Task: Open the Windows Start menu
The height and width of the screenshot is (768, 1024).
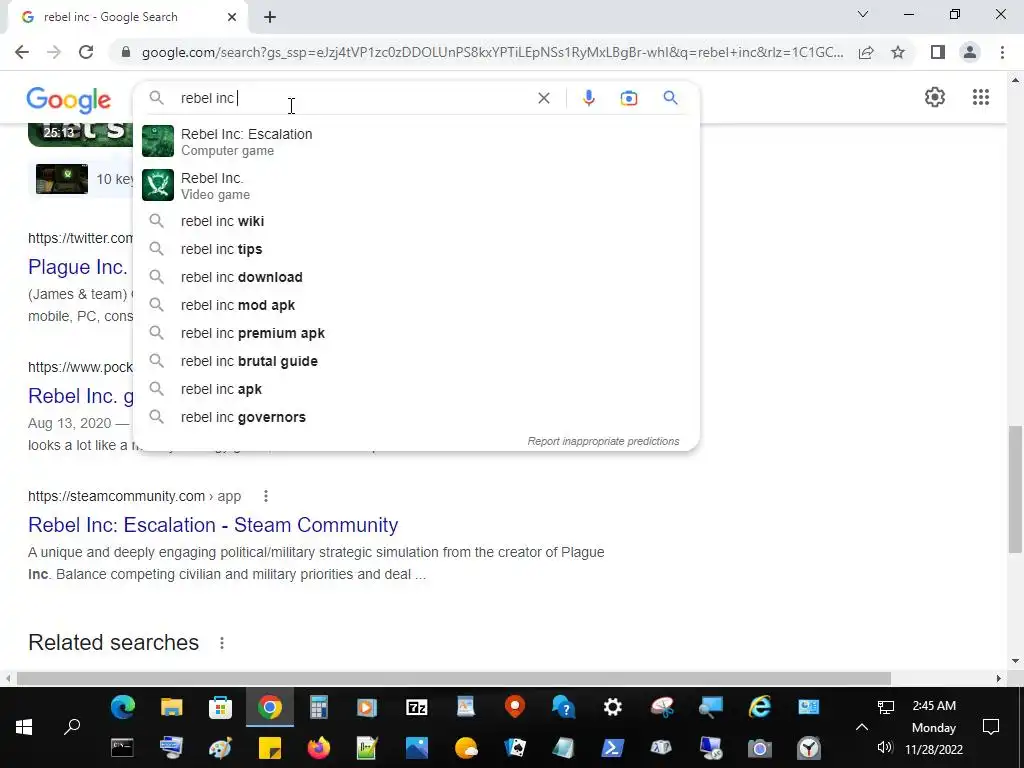Action: click(24, 727)
